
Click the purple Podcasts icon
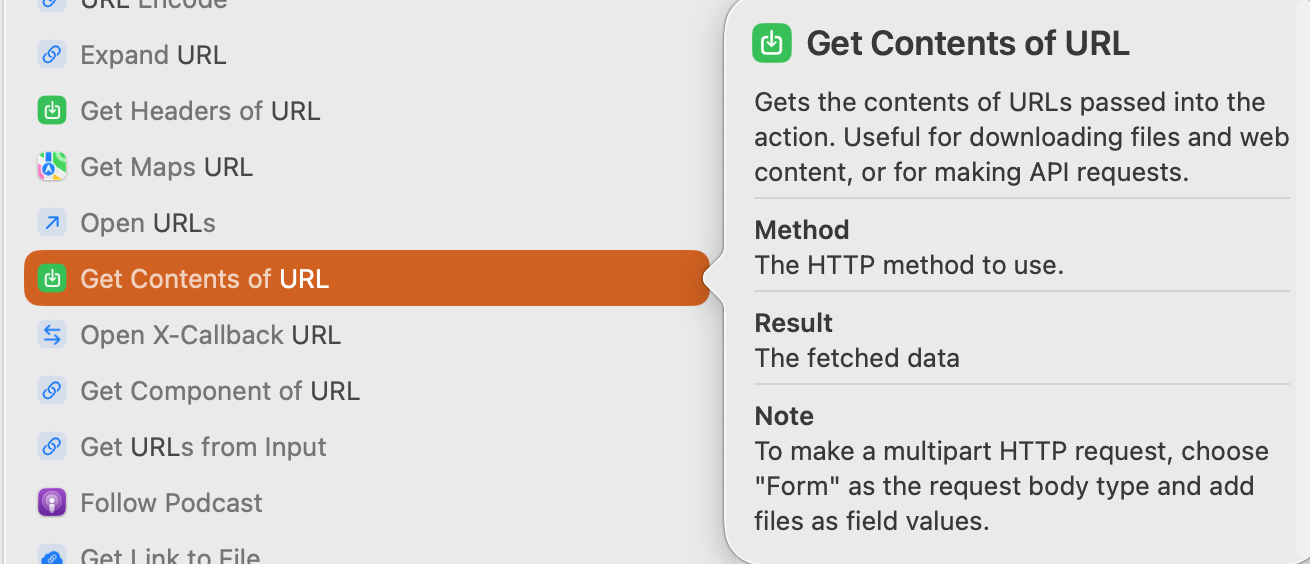click(52, 502)
